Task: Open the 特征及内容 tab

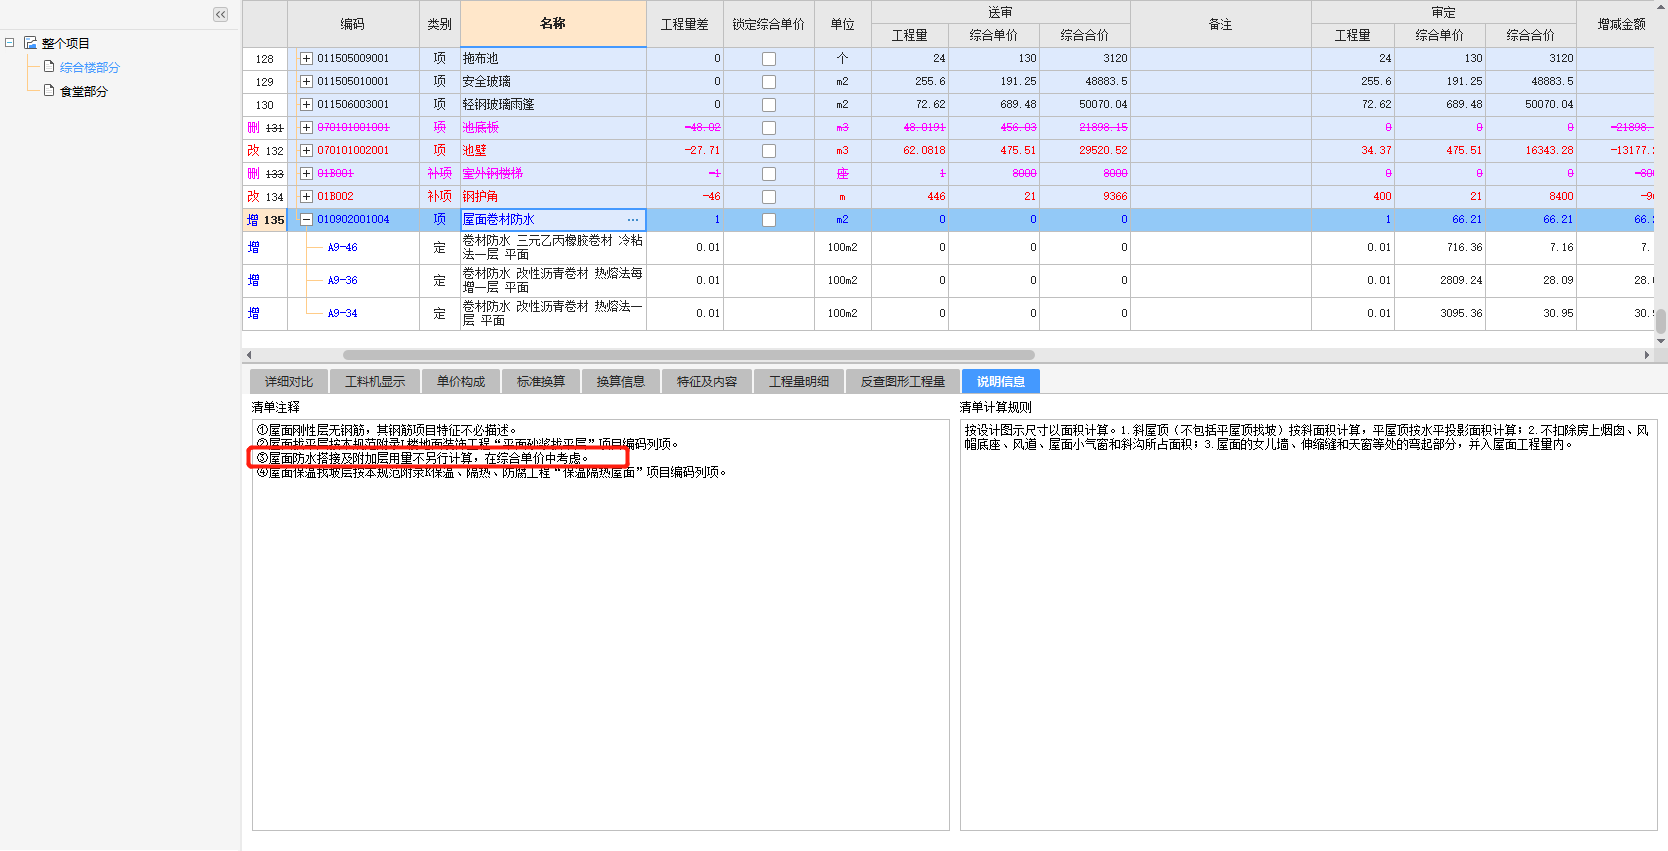Action: 707,381
